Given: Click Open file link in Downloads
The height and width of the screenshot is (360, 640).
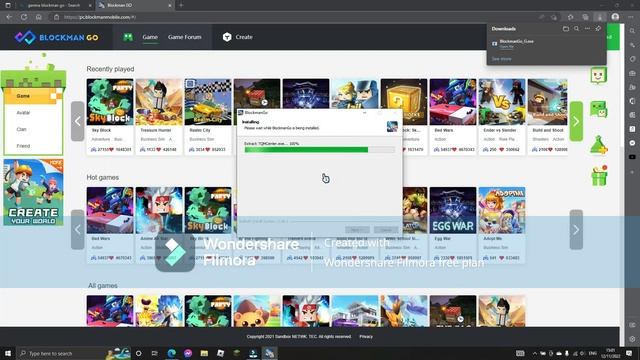Looking at the screenshot, I should (x=507, y=47).
